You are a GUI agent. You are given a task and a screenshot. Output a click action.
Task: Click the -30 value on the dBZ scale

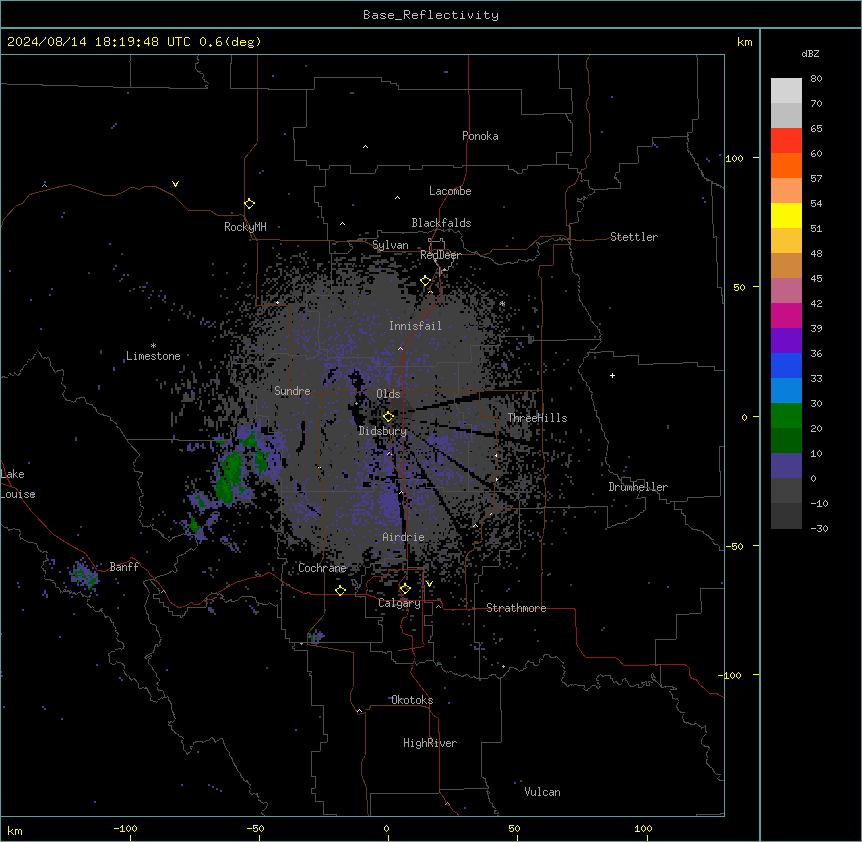819,529
